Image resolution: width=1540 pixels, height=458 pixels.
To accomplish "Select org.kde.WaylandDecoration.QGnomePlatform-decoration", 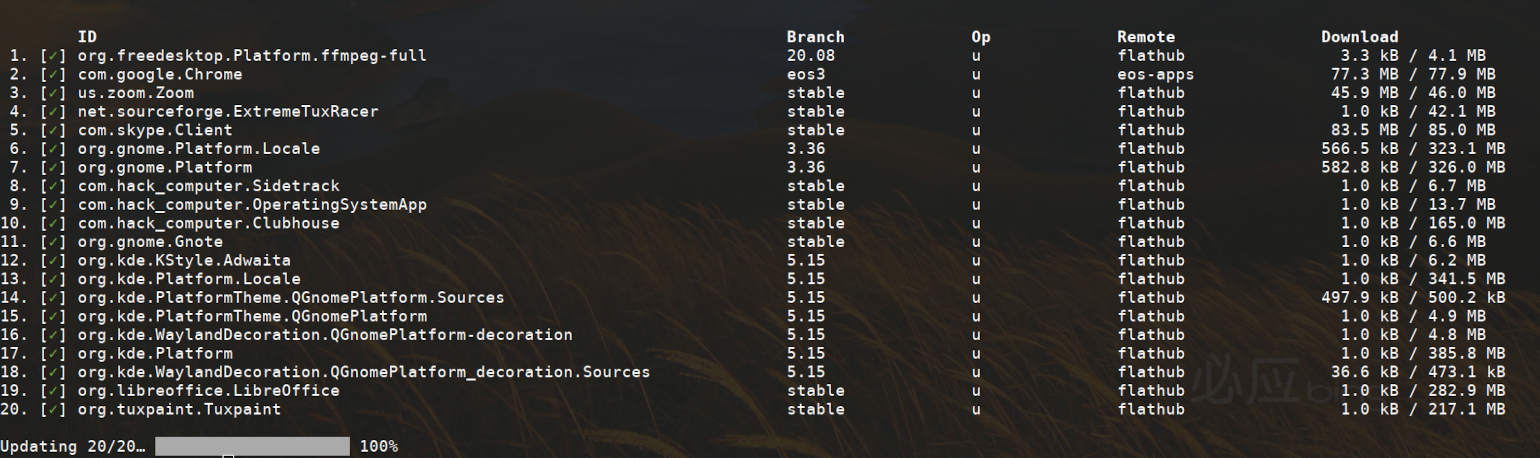I will [325, 335].
